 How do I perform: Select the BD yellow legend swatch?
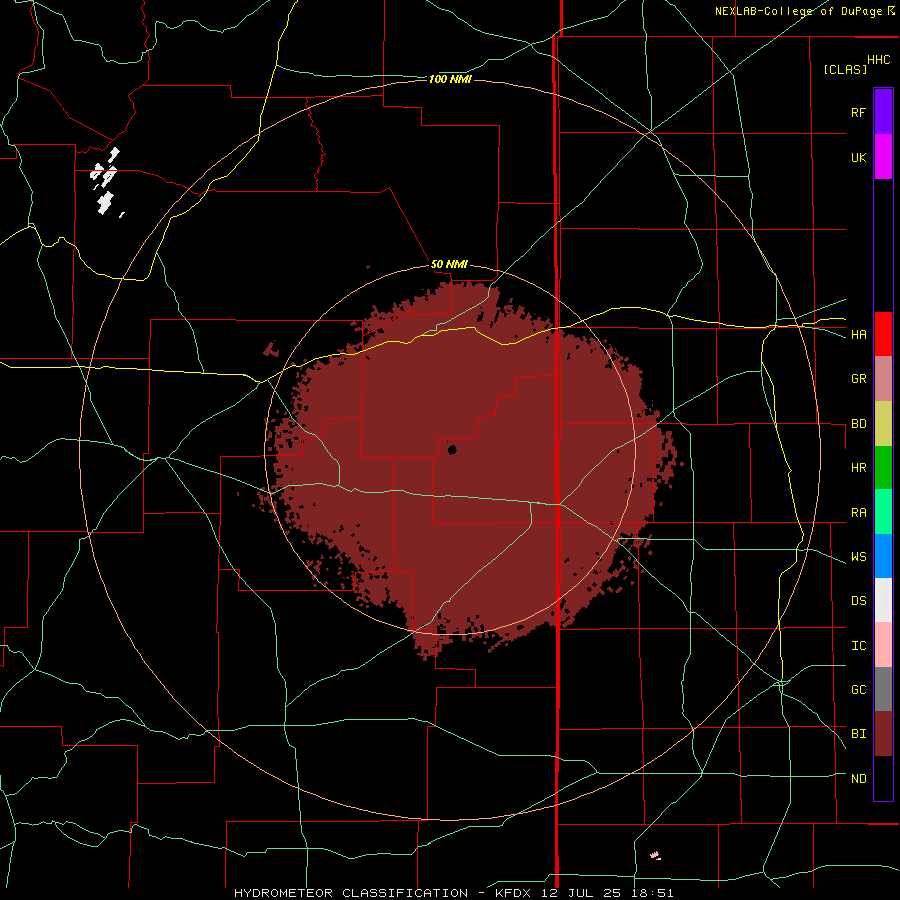click(883, 424)
